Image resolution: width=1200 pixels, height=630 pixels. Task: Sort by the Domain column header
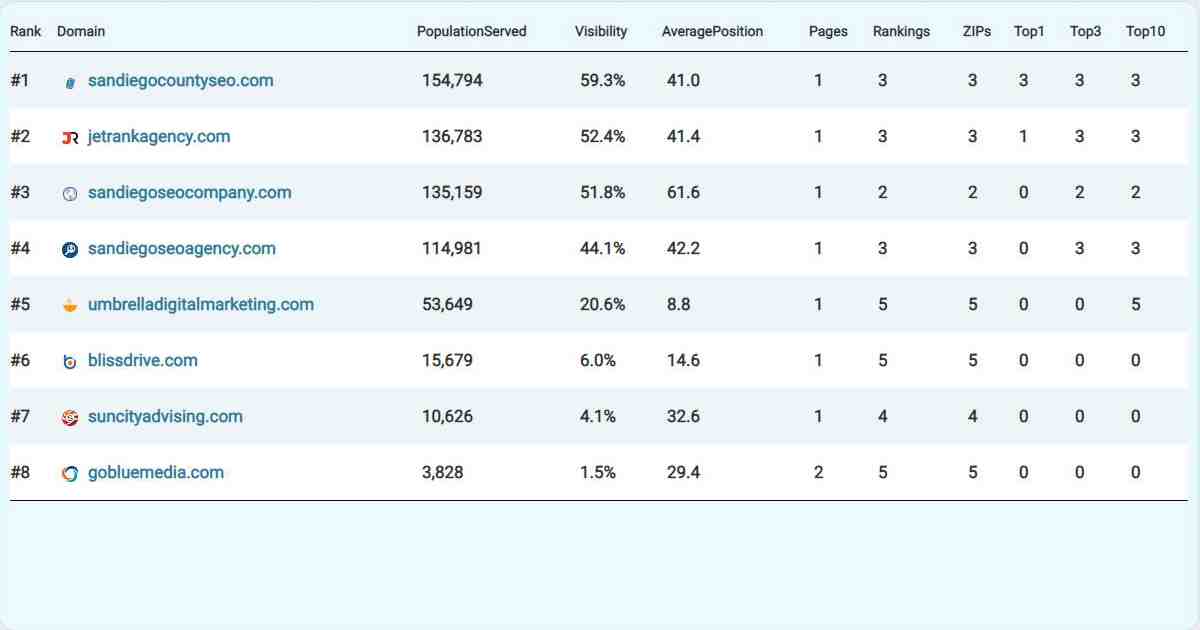81,31
